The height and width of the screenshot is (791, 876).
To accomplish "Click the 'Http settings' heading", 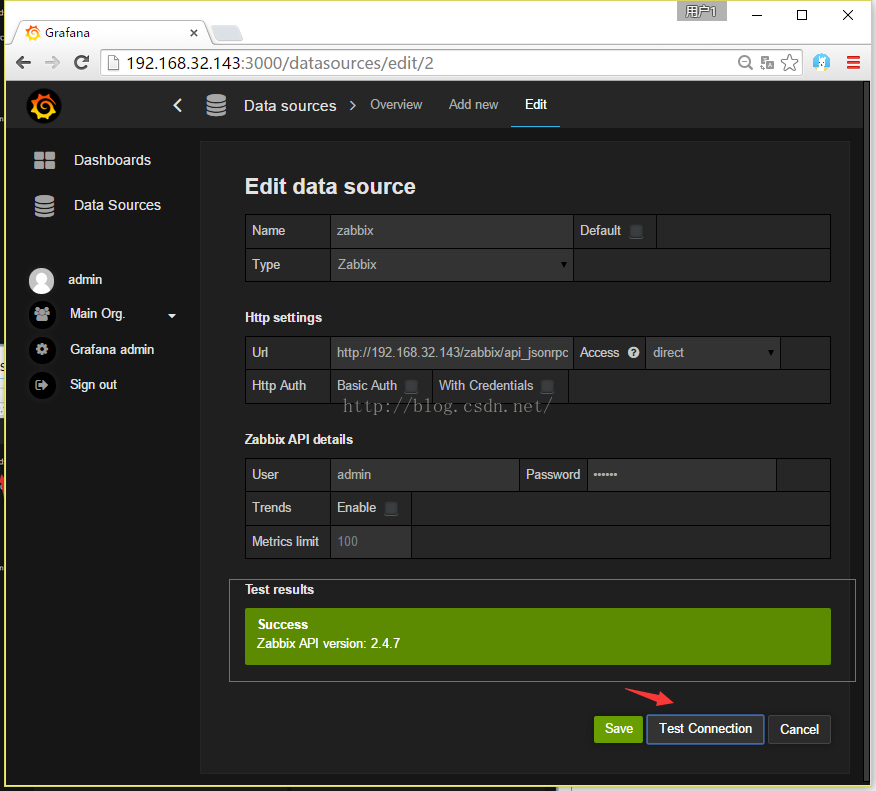I will (x=283, y=318).
